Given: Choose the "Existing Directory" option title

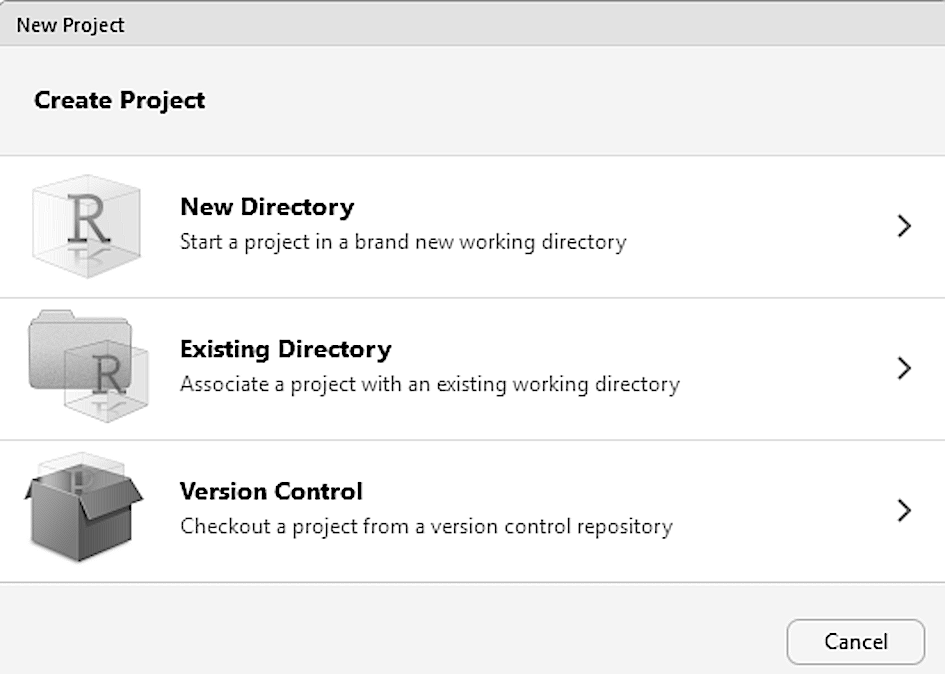Looking at the screenshot, I should pos(285,349).
